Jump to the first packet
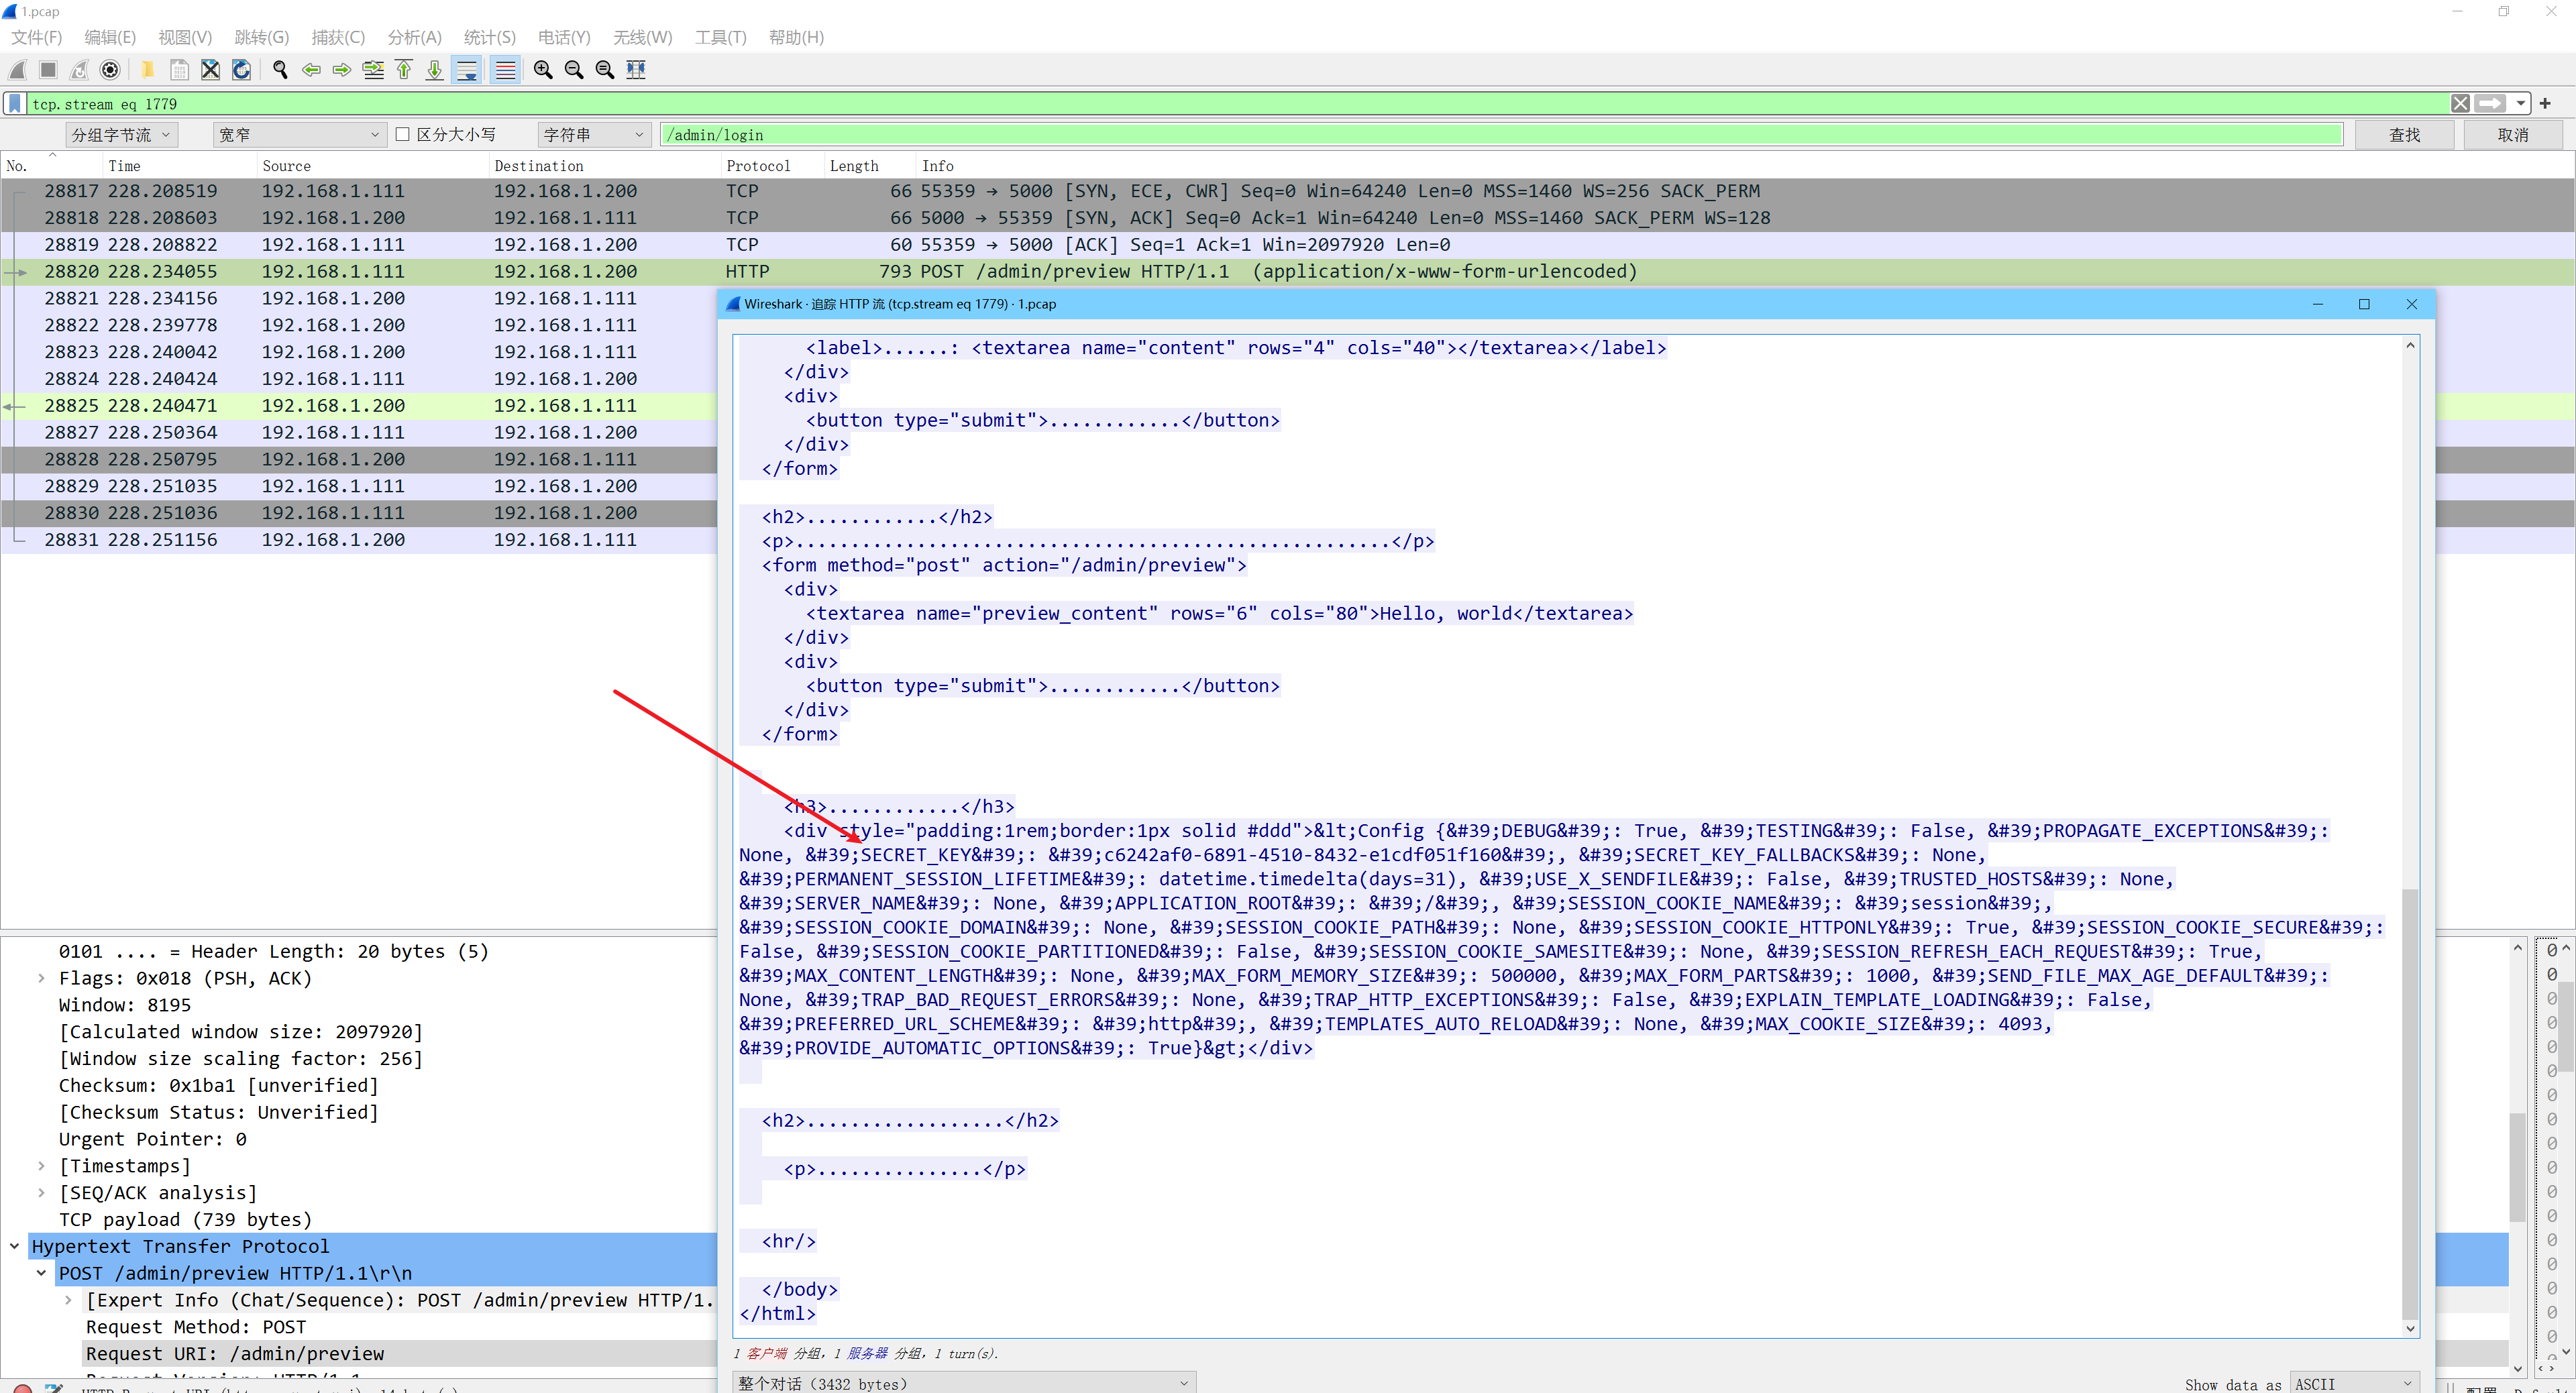2576x1393 pixels. tap(404, 69)
